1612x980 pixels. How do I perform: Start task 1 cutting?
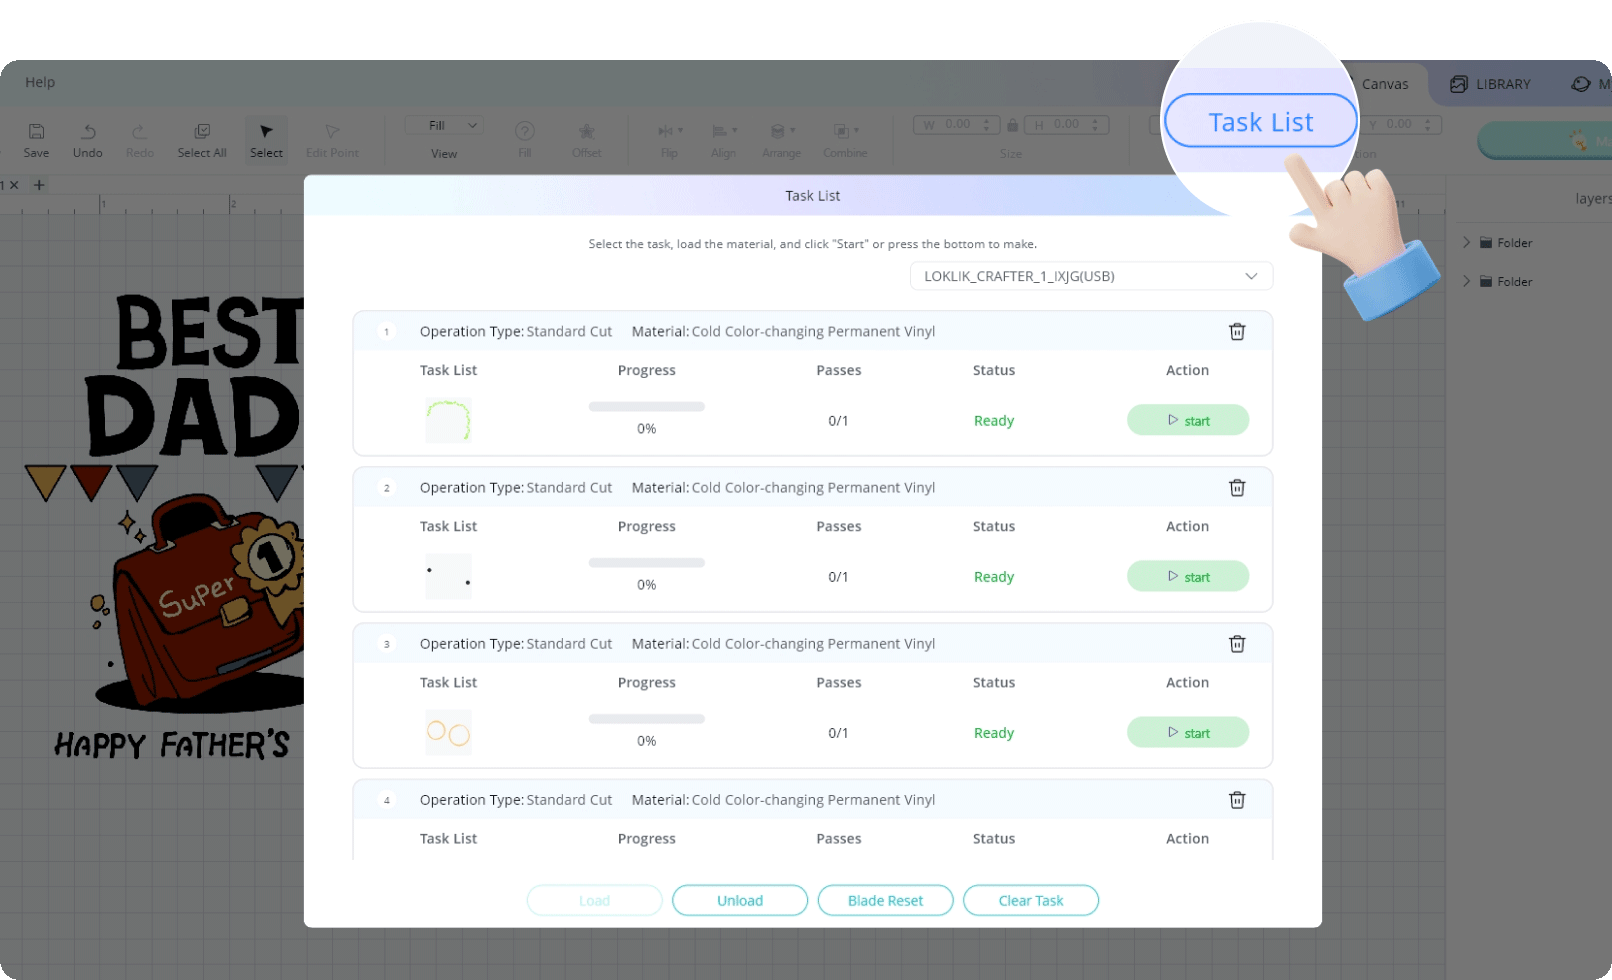pos(1187,421)
